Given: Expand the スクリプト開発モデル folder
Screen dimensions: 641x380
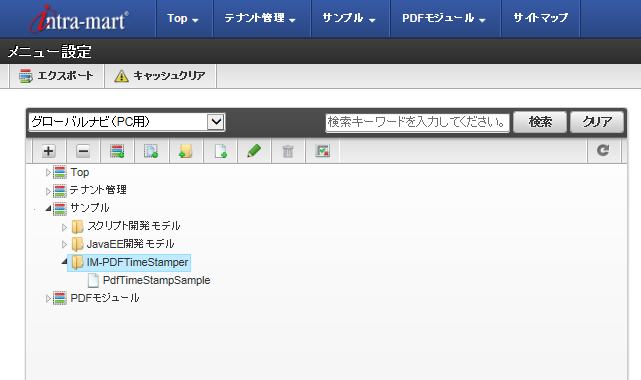Looking at the screenshot, I should pyautogui.click(x=64, y=227).
